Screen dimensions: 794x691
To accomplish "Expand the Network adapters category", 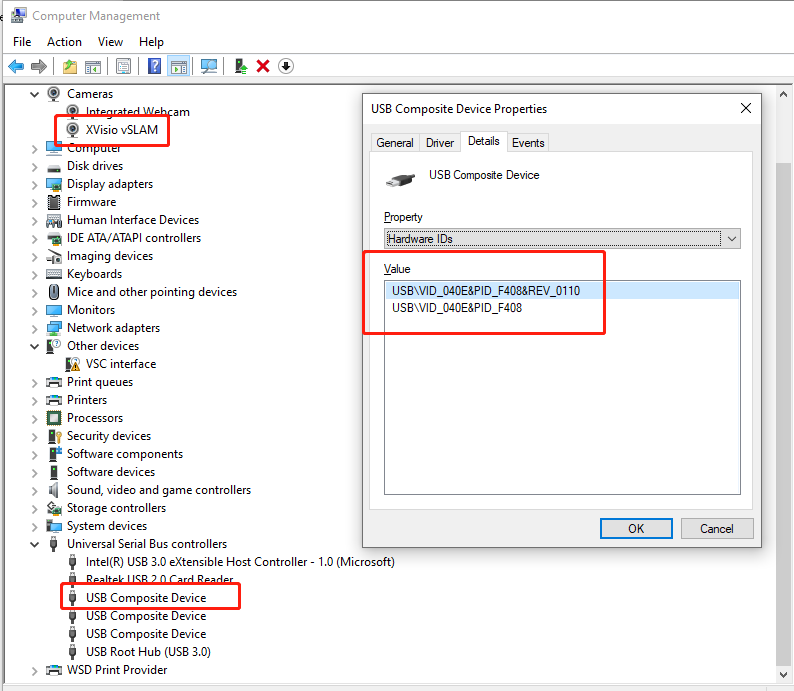I will tap(34, 329).
